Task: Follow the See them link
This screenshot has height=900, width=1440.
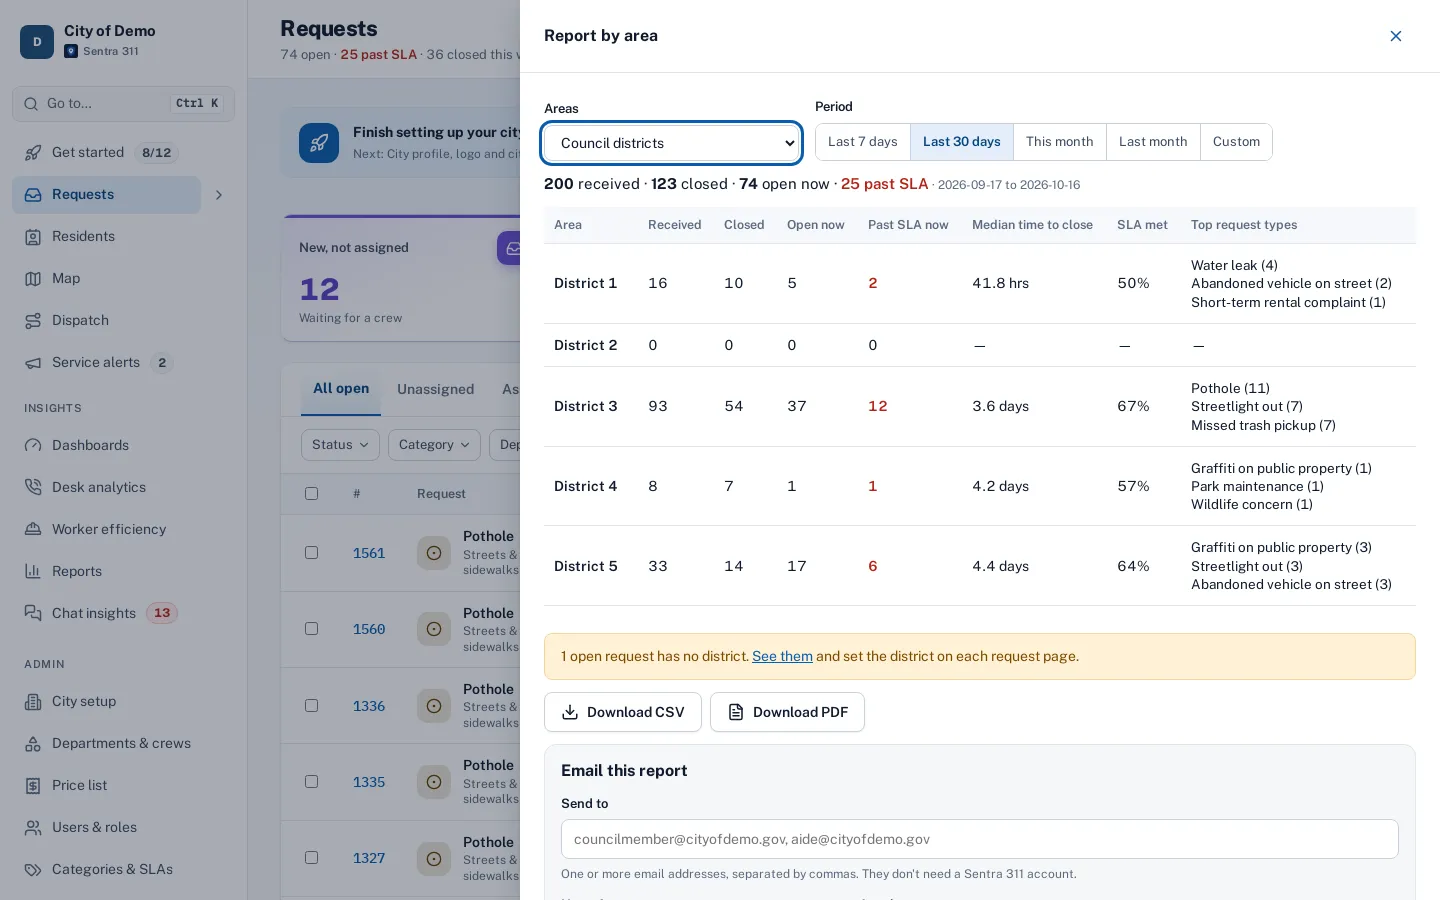Action: click(x=782, y=656)
